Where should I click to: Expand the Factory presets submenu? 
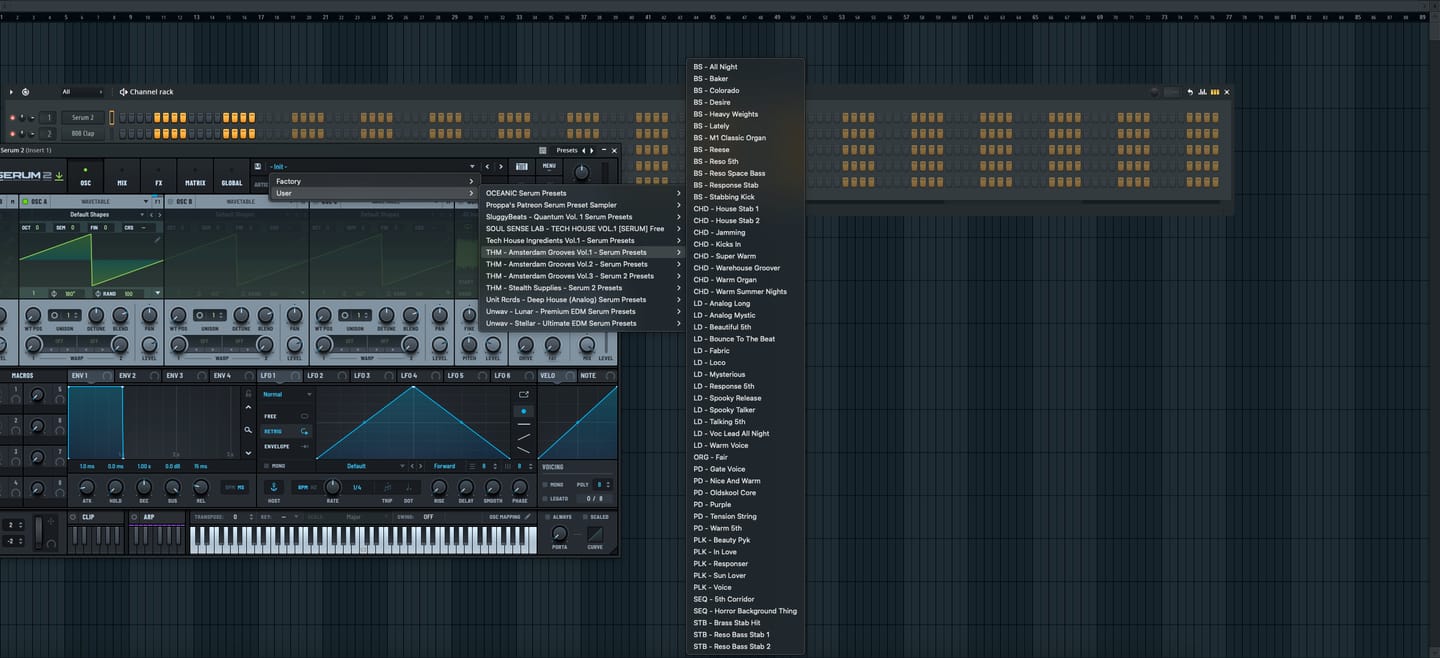coord(373,181)
